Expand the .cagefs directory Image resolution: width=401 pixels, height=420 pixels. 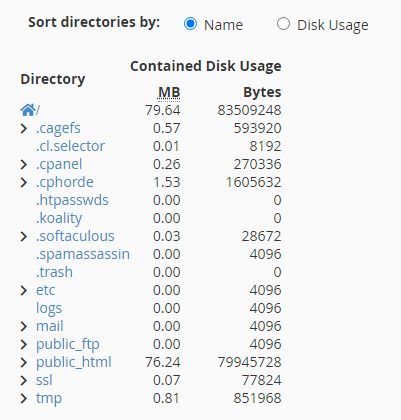coord(24,128)
